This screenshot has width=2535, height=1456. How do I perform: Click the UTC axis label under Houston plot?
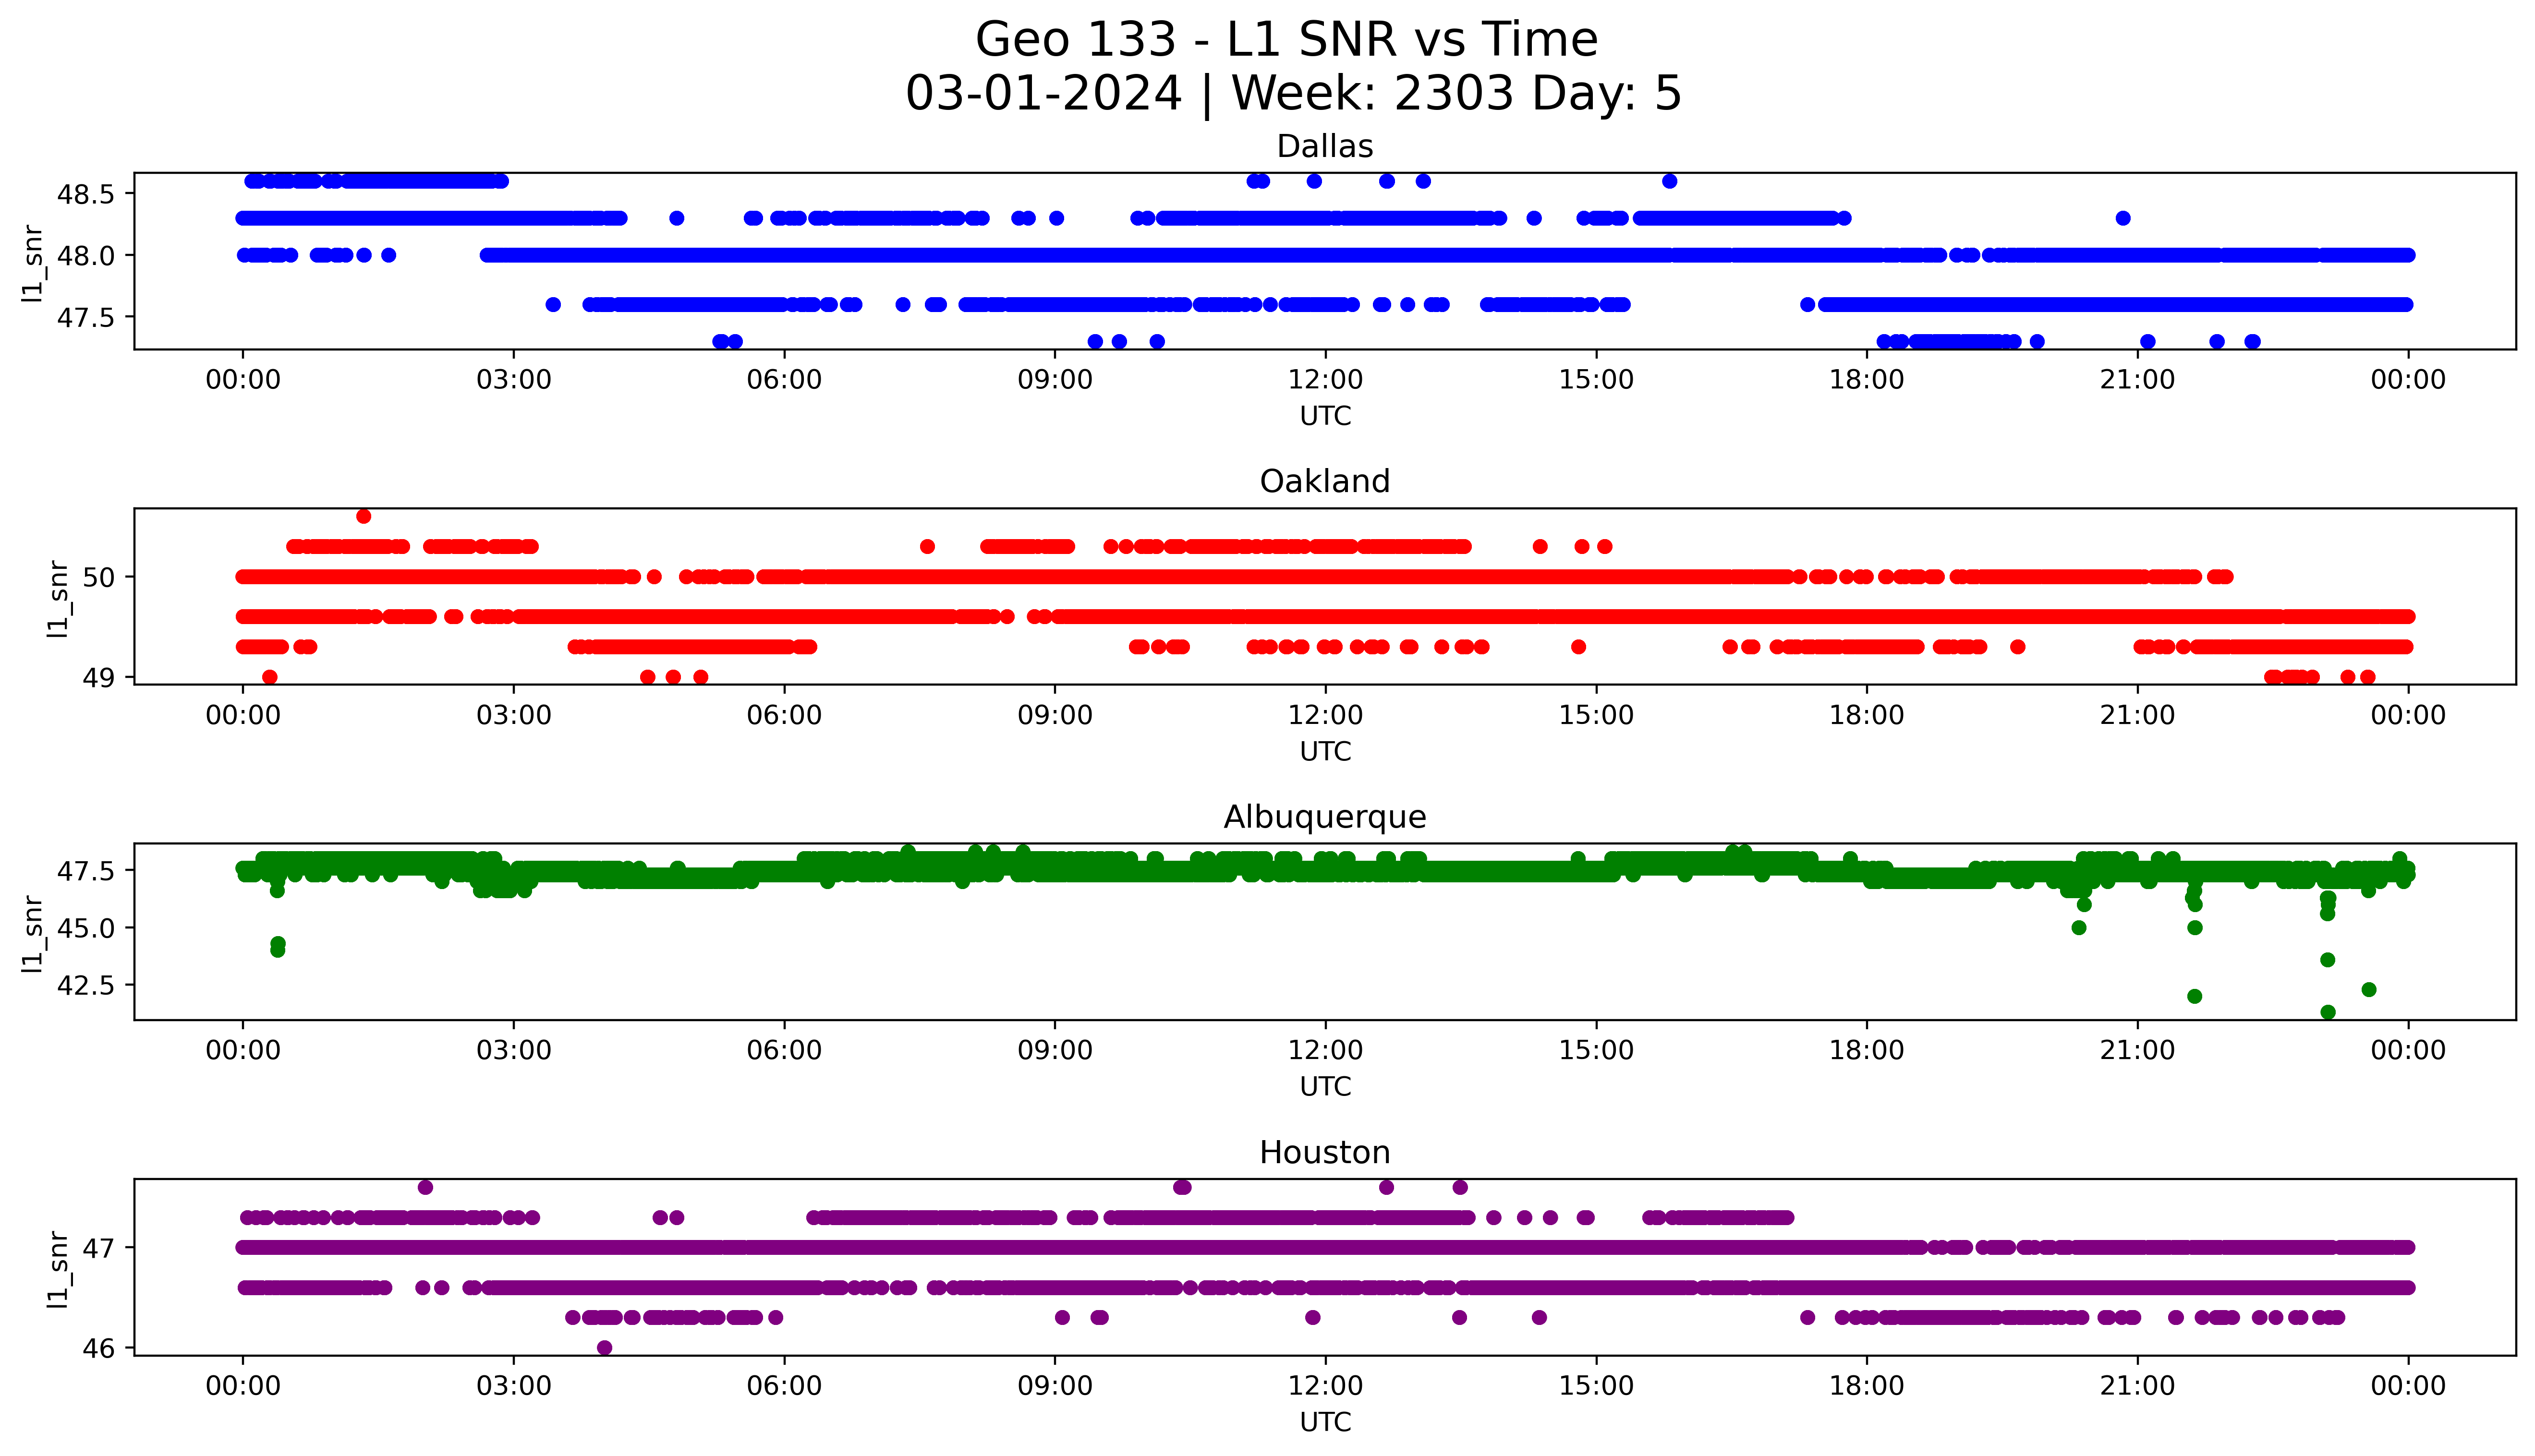[1325, 1422]
